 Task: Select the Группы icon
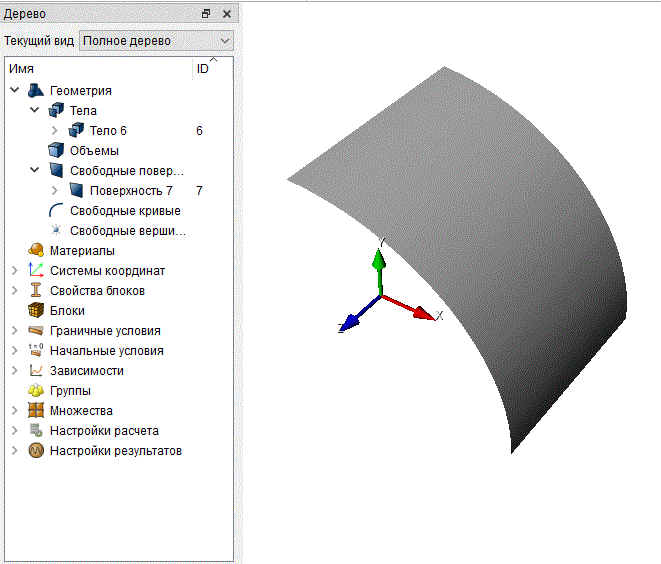pyautogui.click(x=36, y=390)
